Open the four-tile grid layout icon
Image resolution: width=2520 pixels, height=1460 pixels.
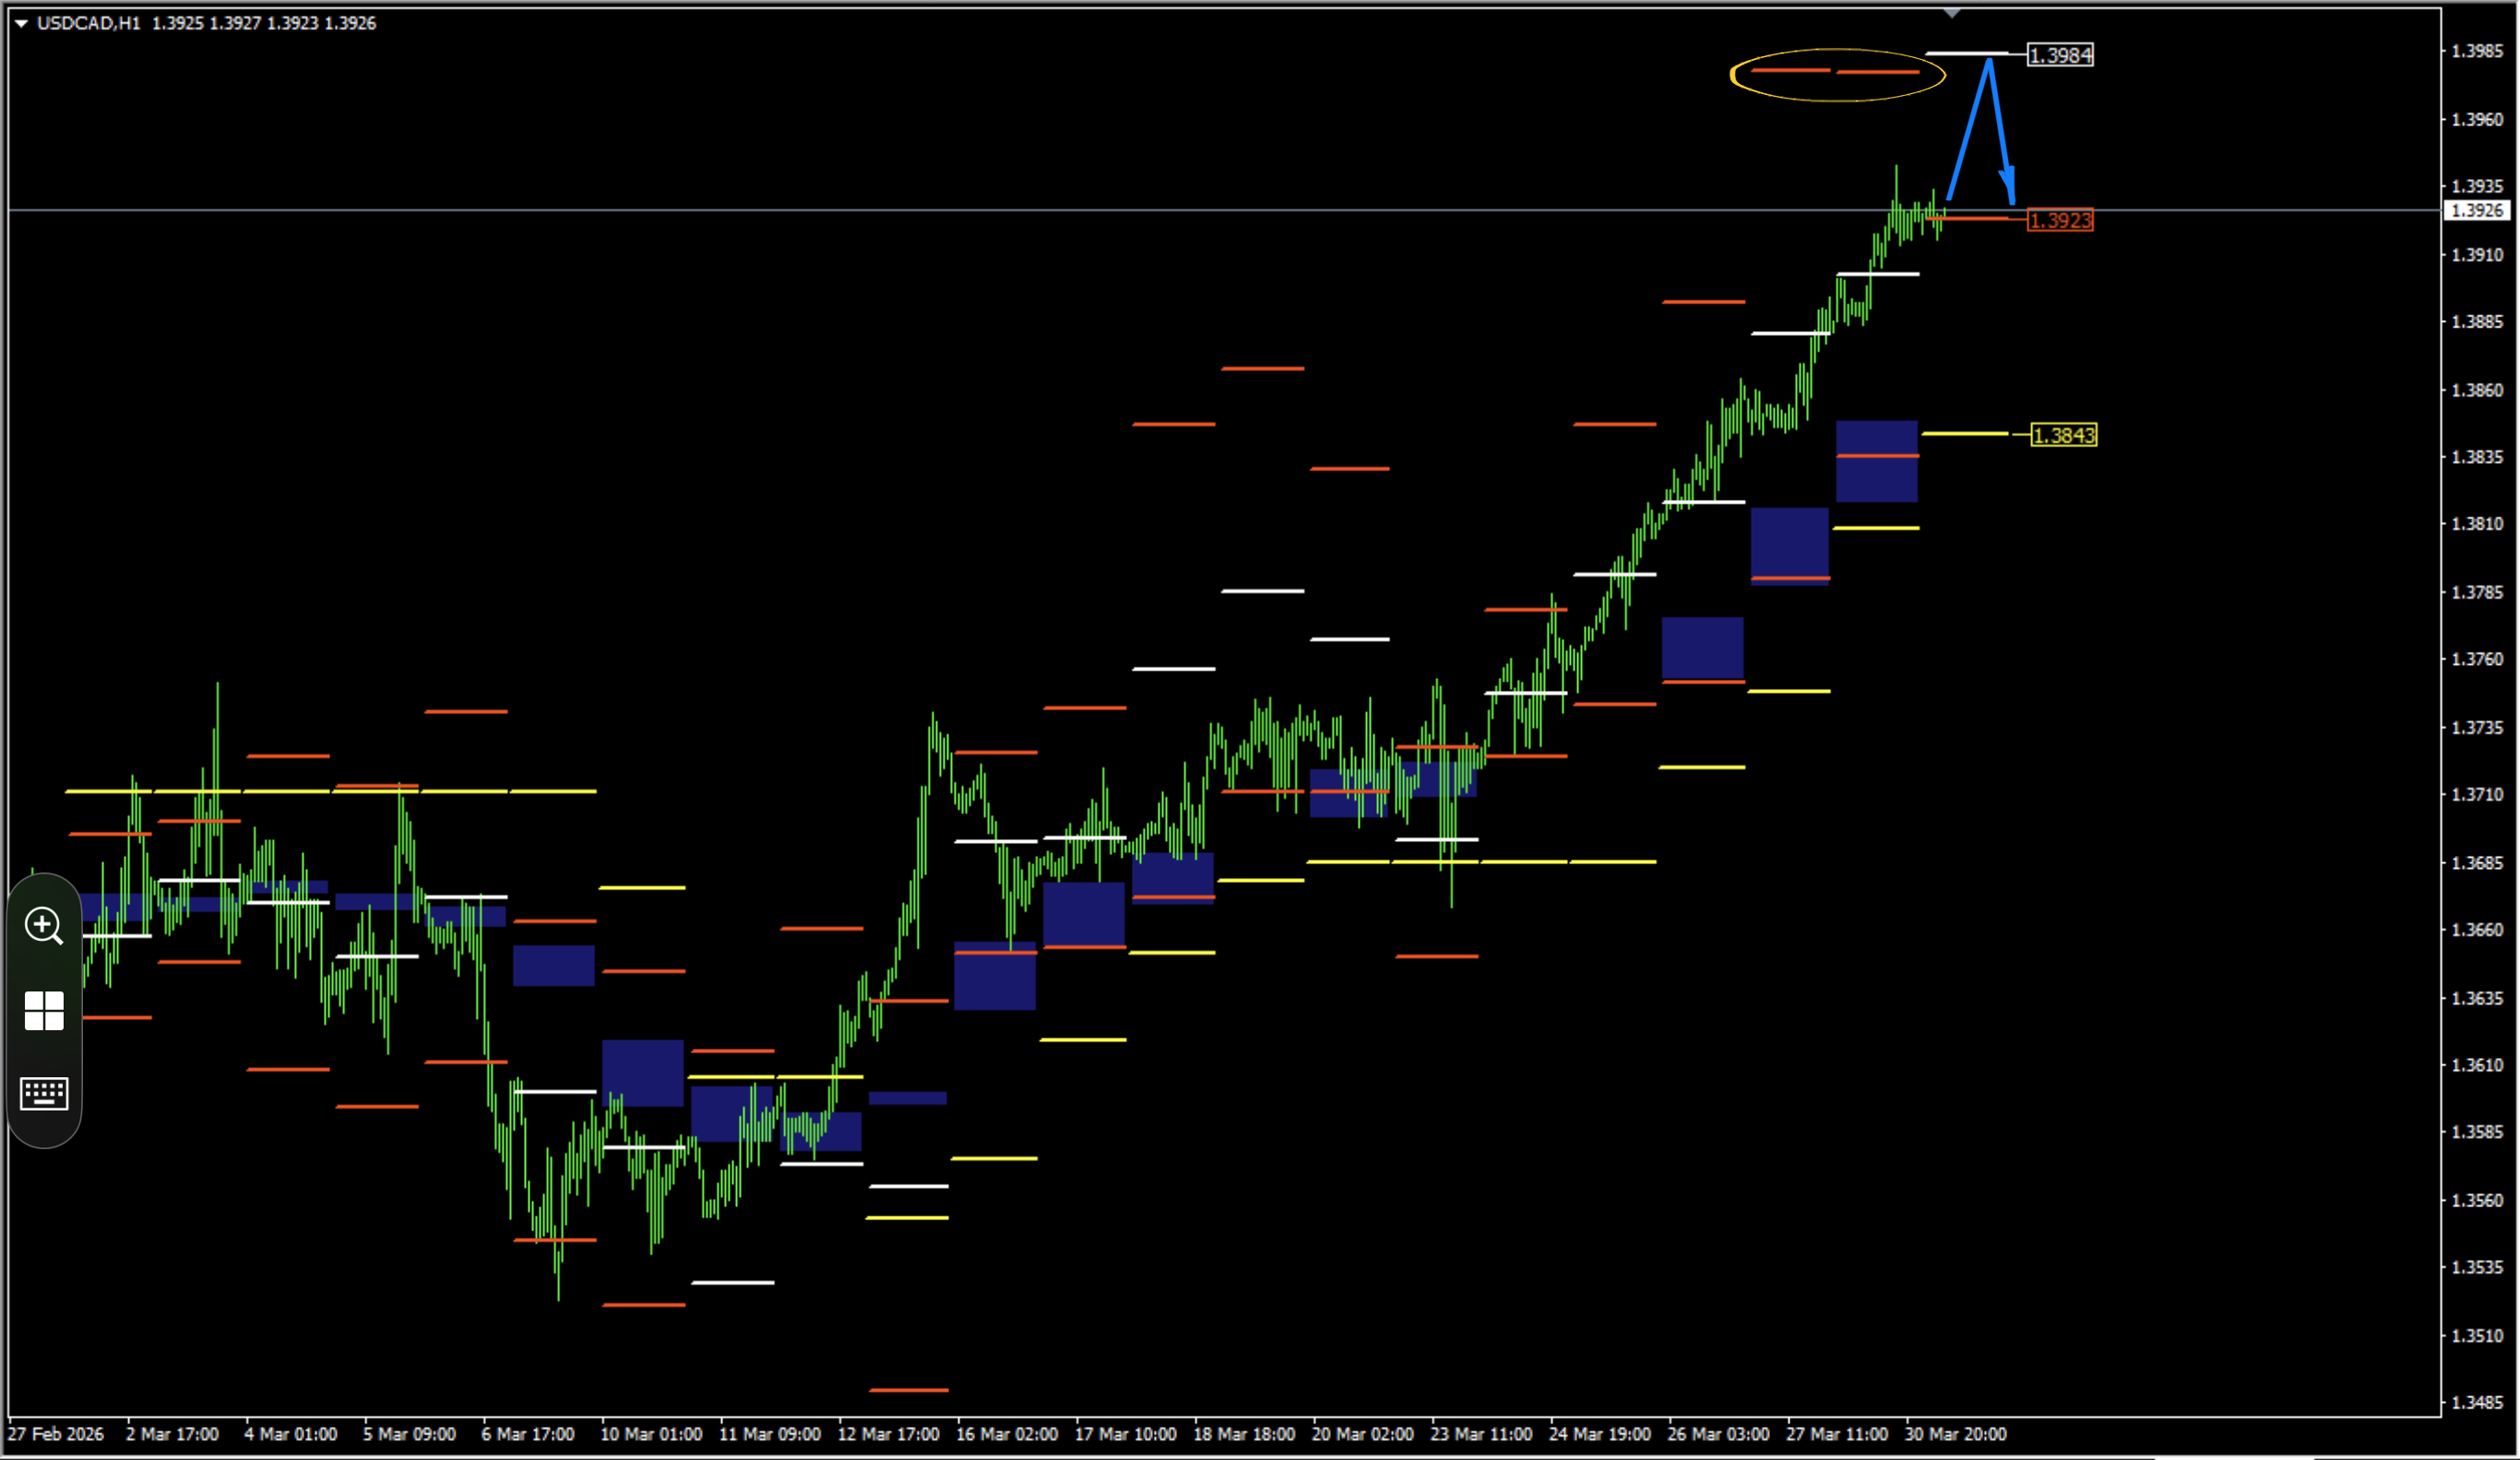pyautogui.click(x=44, y=1011)
